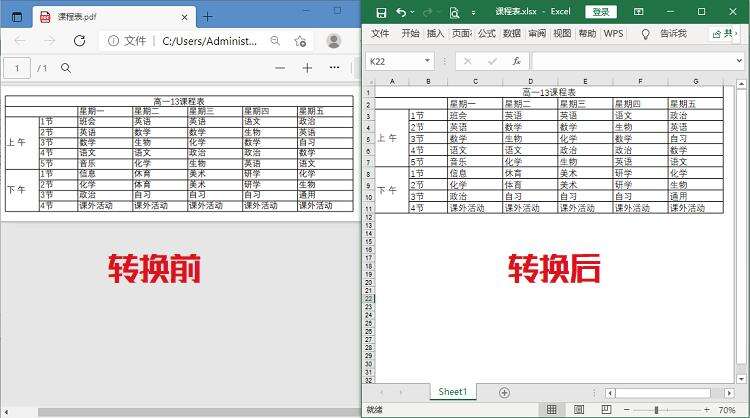Switch to the 审阅 ribbon tab
This screenshot has width=750, height=418.
click(x=537, y=33)
